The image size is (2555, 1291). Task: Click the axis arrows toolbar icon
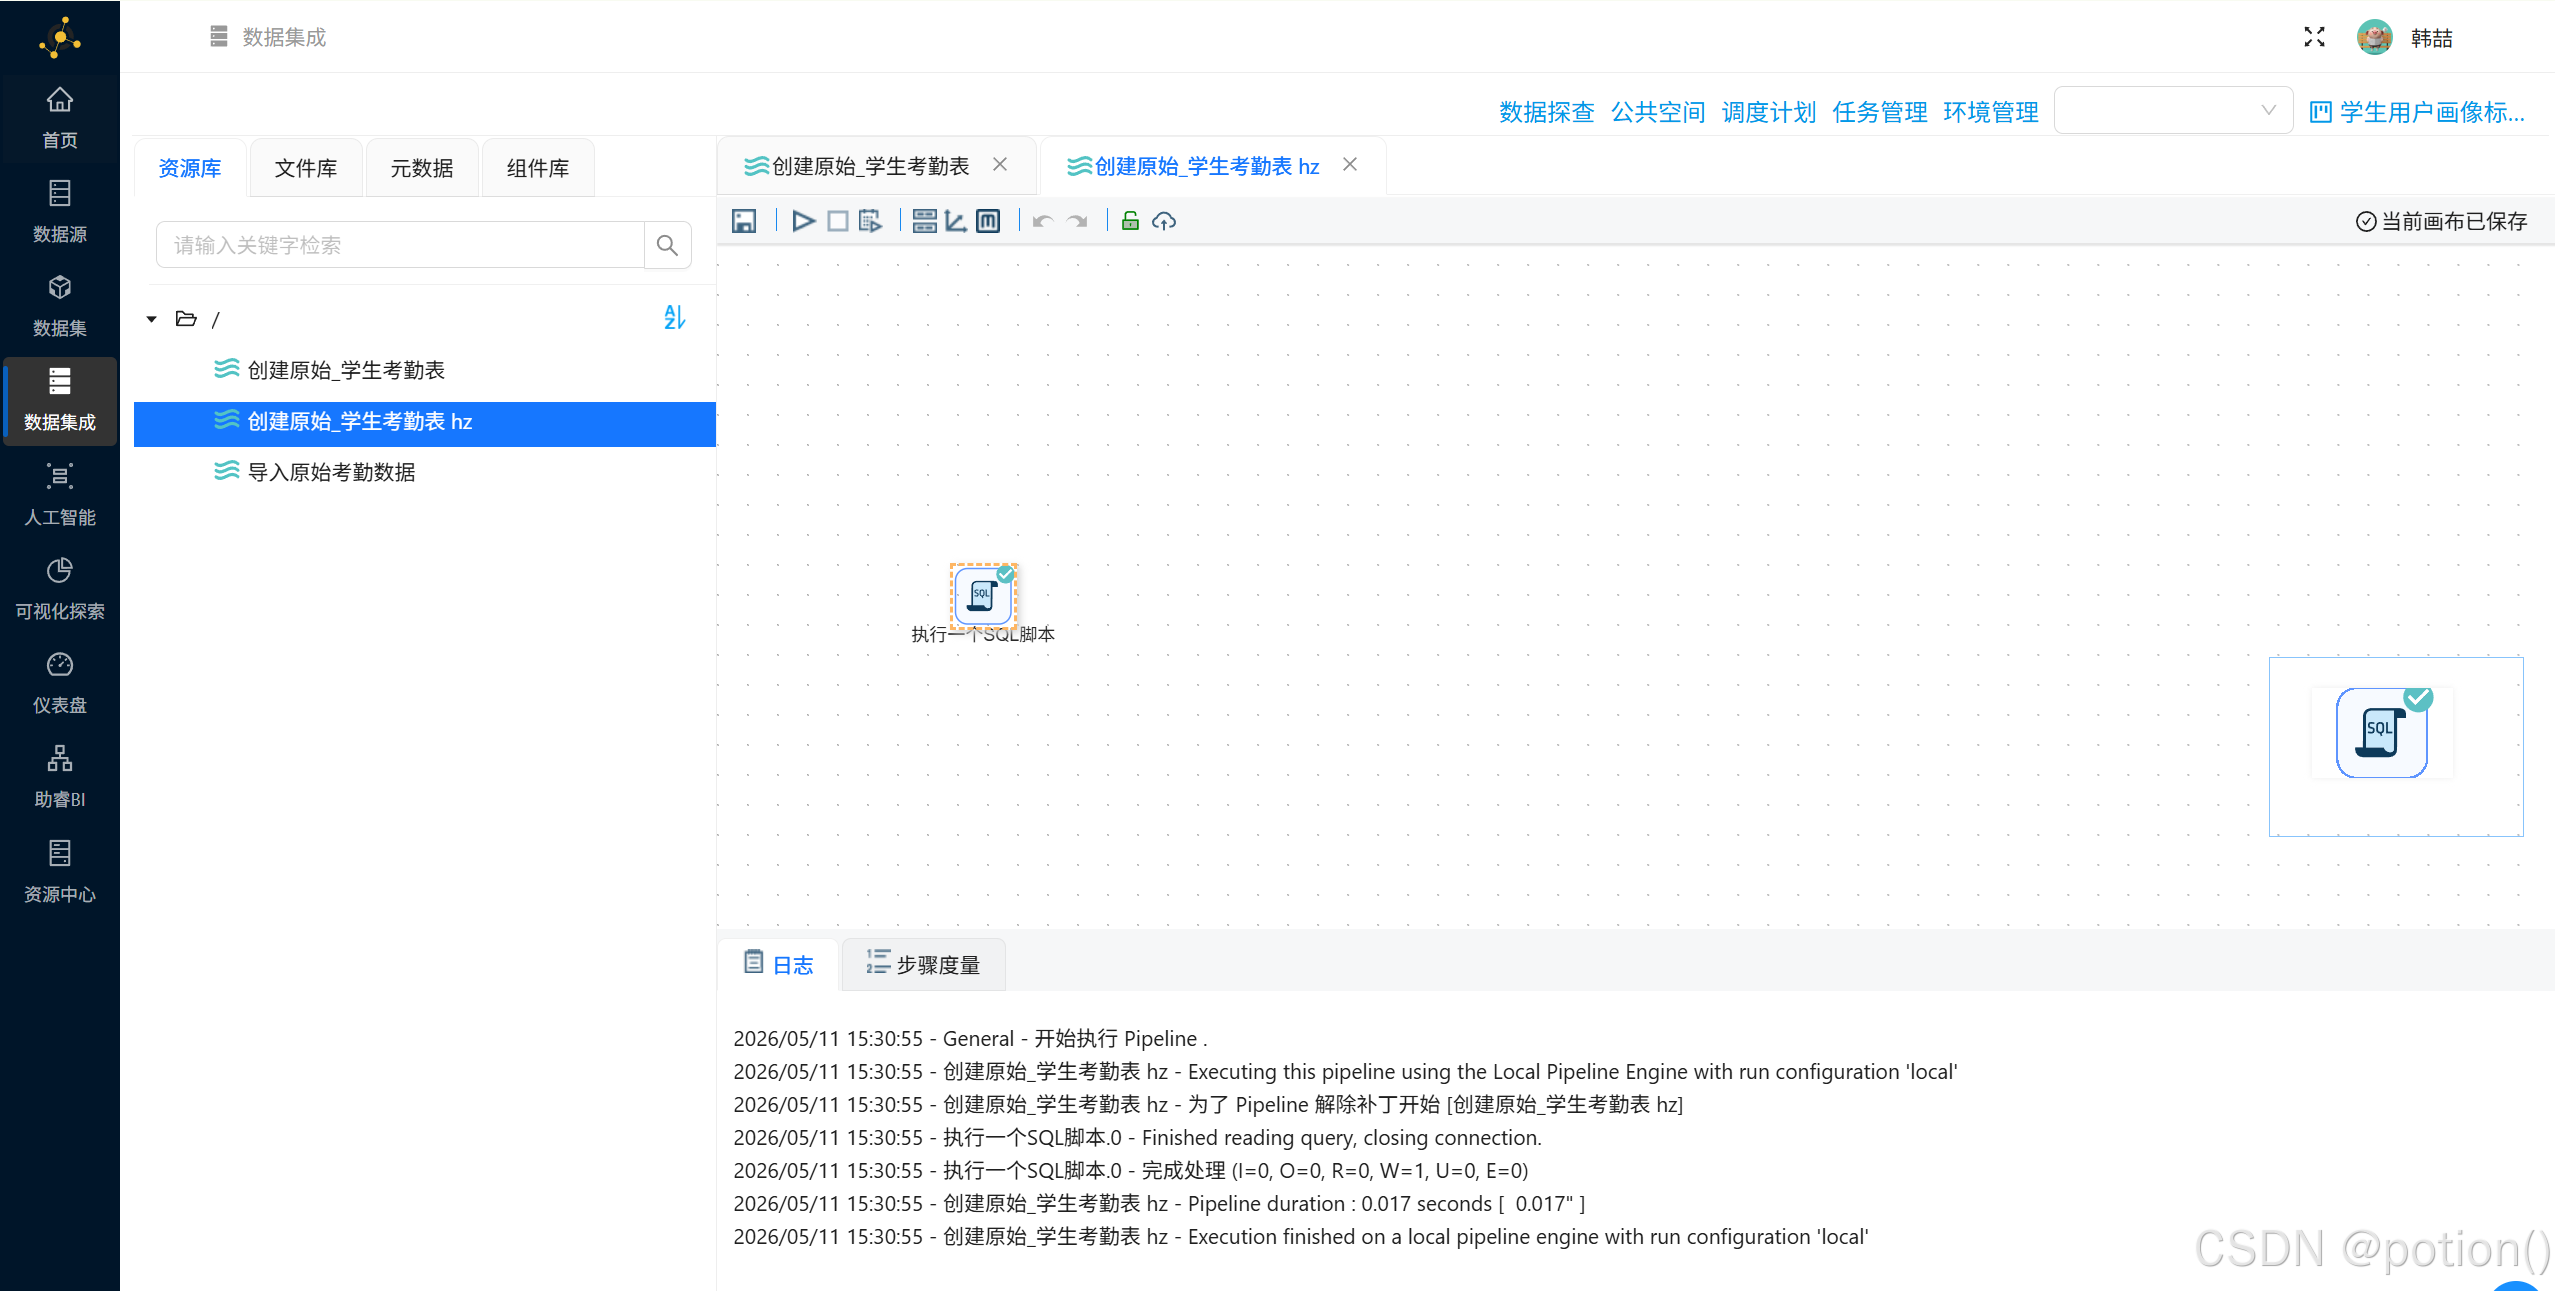point(956,221)
